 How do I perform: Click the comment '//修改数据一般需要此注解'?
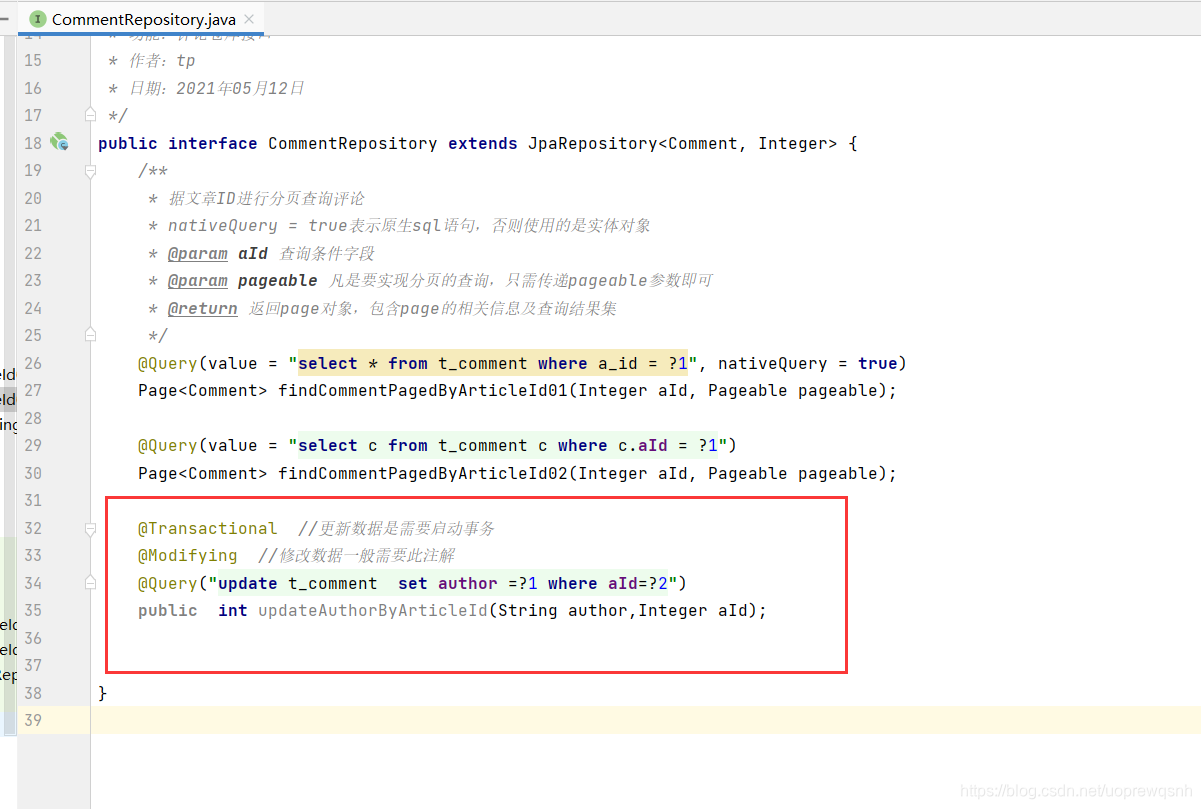tap(356, 555)
